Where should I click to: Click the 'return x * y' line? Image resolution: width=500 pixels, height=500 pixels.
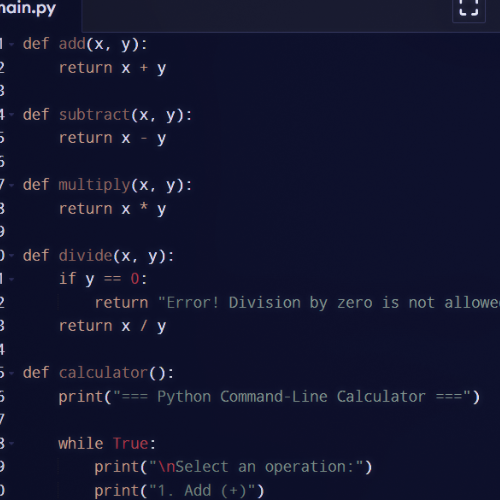pyautogui.click(x=112, y=209)
